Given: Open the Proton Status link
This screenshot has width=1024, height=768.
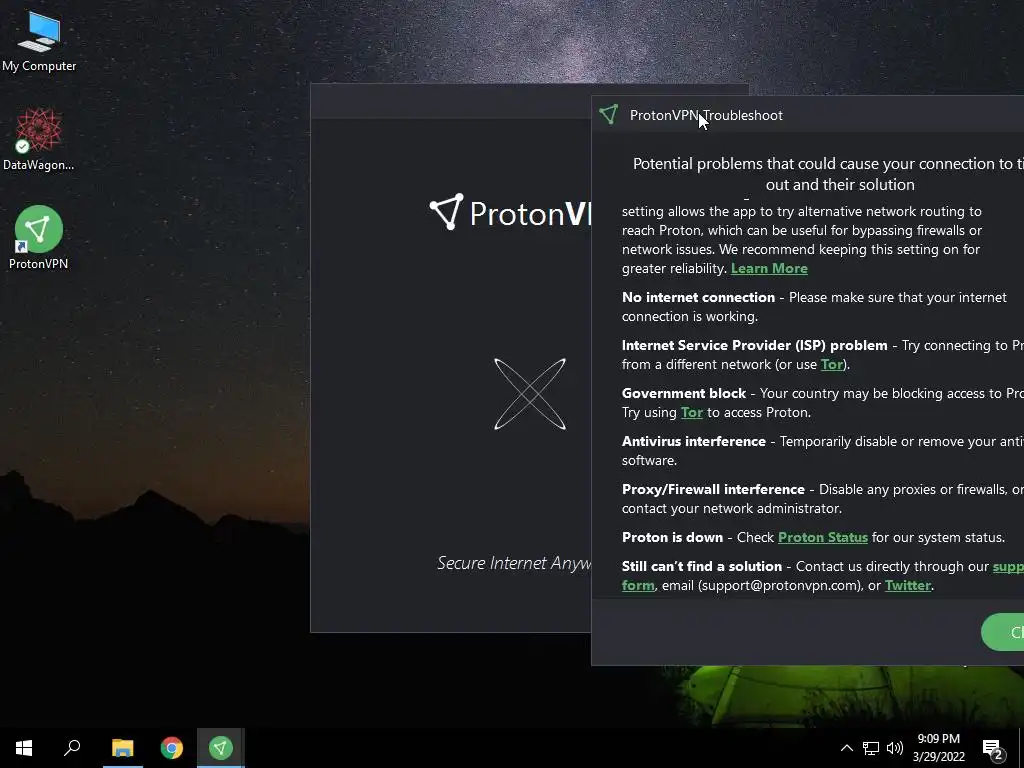Looking at the screenshot, I should point(823,537).
